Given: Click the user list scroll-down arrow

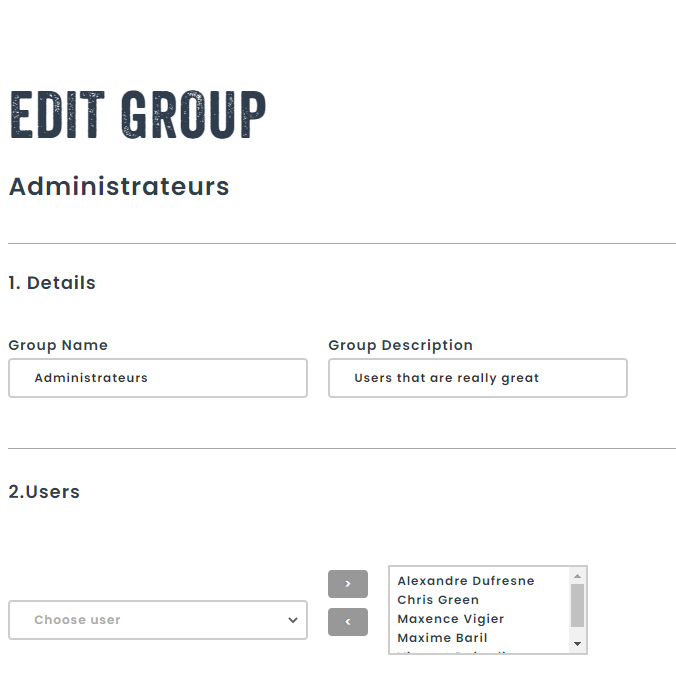Looking at the screenshot, I should (x=577, y=644).
